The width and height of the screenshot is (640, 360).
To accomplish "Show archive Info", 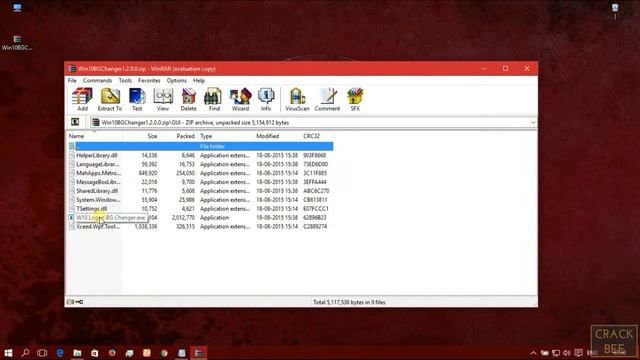I will tap(266, 100).
